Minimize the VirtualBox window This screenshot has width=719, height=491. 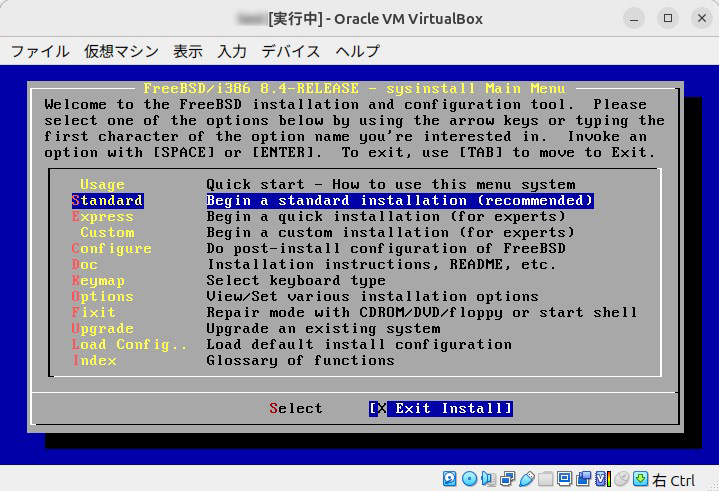click(634, 19)
